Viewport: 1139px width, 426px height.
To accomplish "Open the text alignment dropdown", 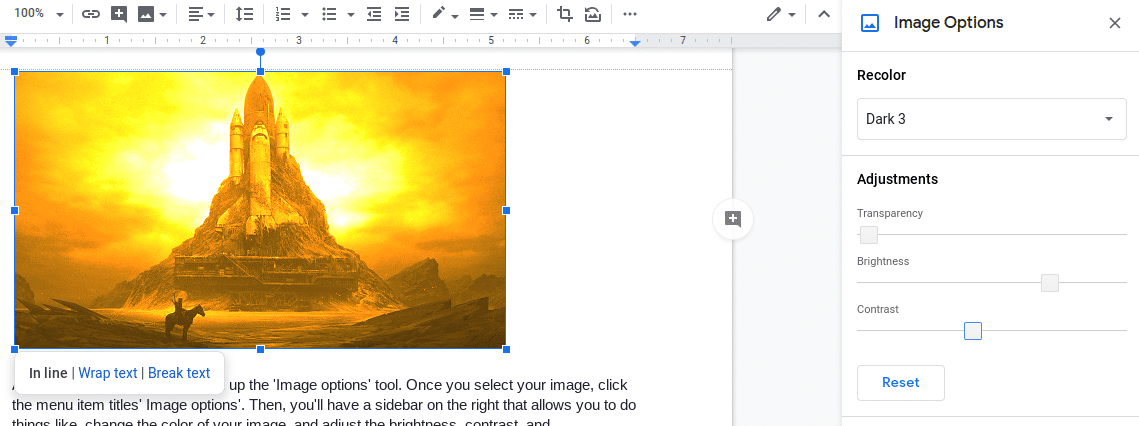I will tap(201, 14).
